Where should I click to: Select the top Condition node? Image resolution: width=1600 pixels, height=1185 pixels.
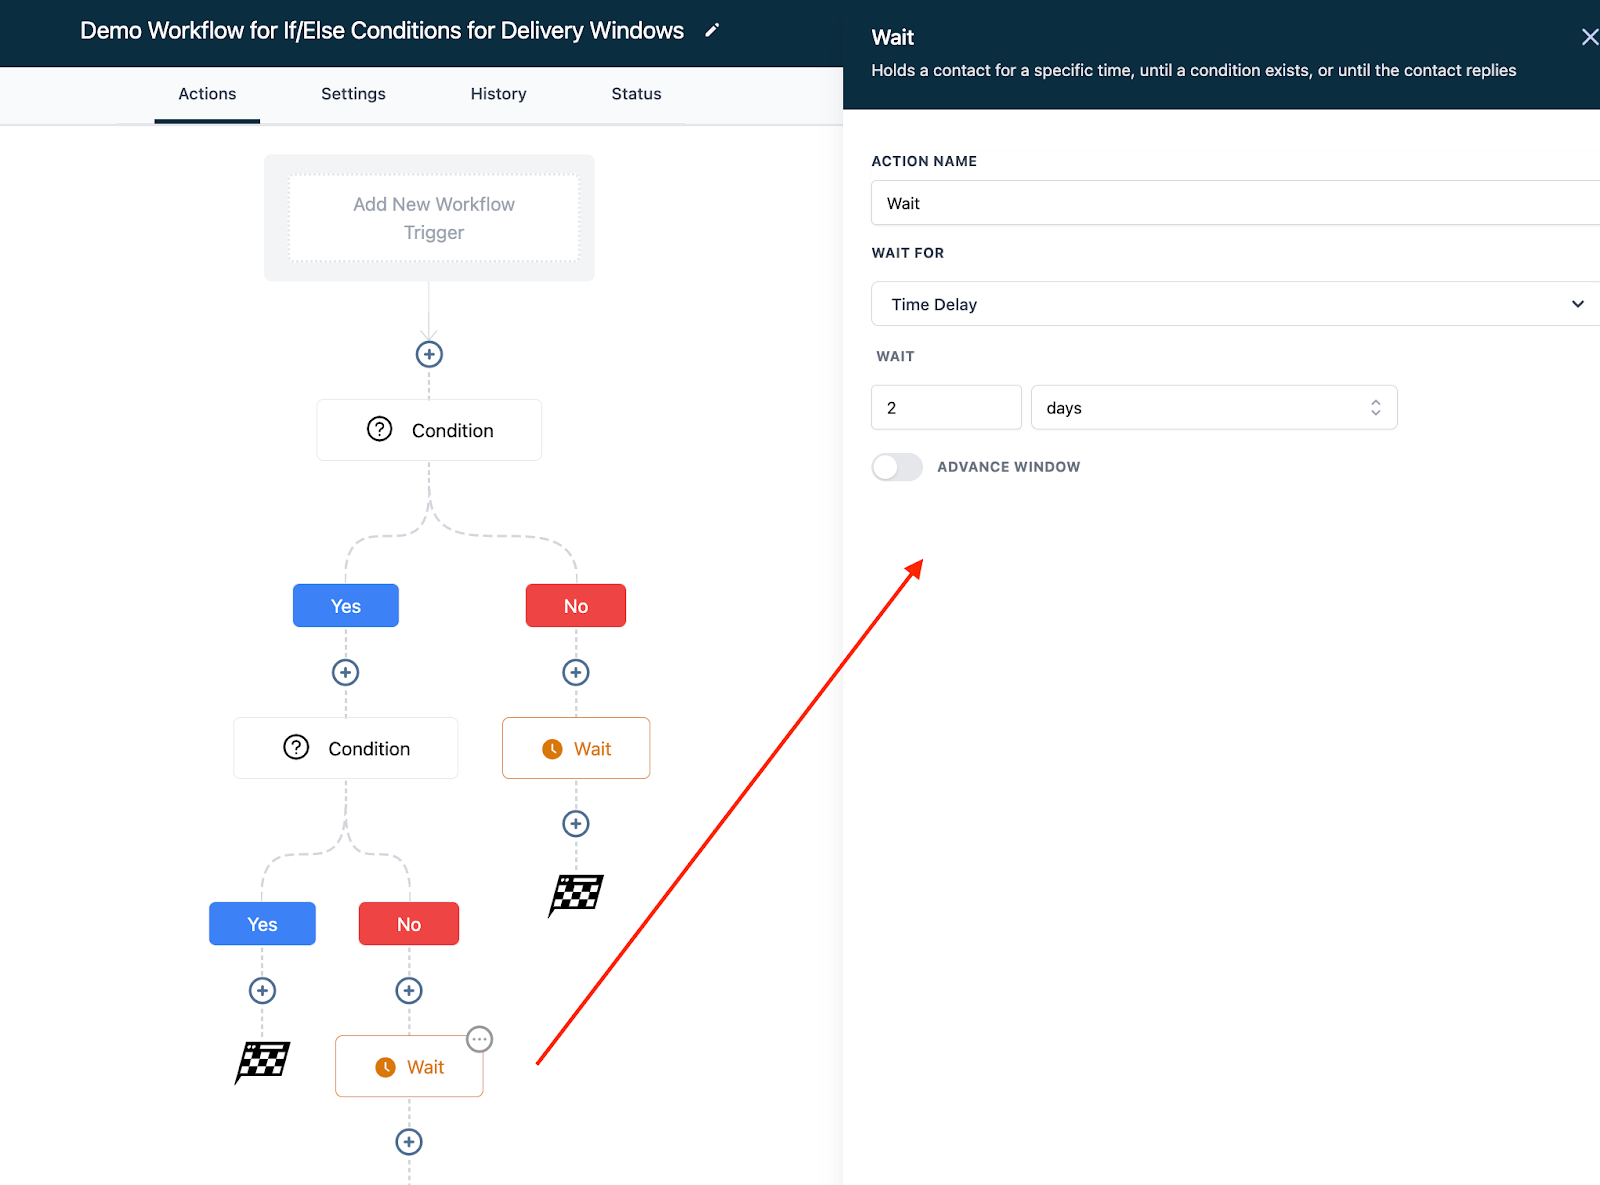429,430
